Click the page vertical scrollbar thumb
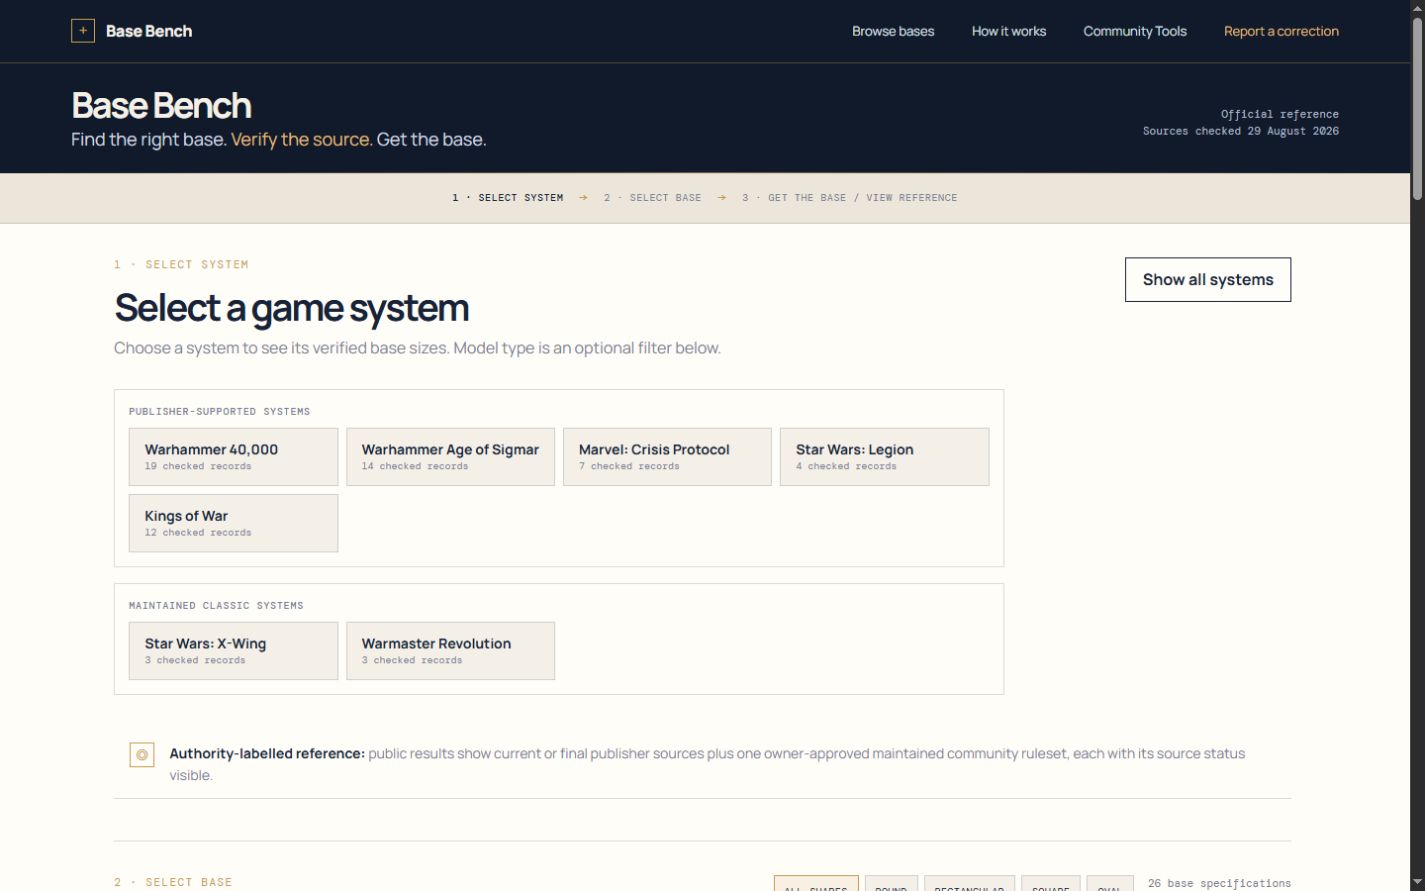The height and width of the screenshot is (891, 1425). point(1417,108)
